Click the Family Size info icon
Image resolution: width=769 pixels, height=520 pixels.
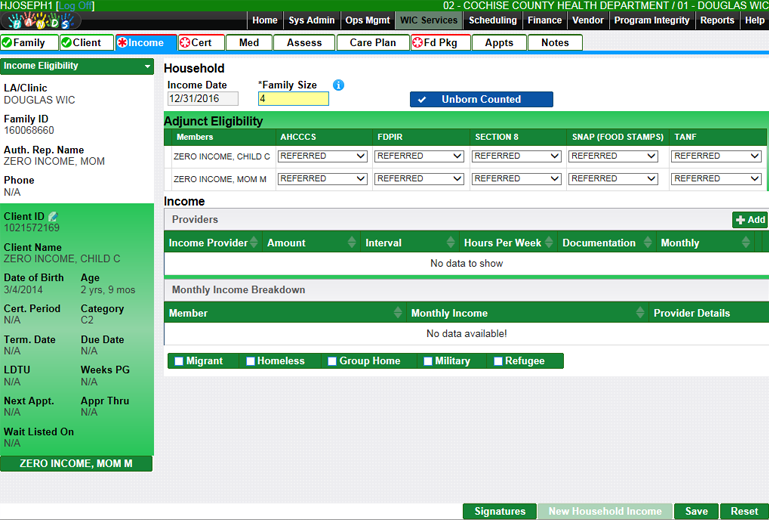[x=338, y=85]
